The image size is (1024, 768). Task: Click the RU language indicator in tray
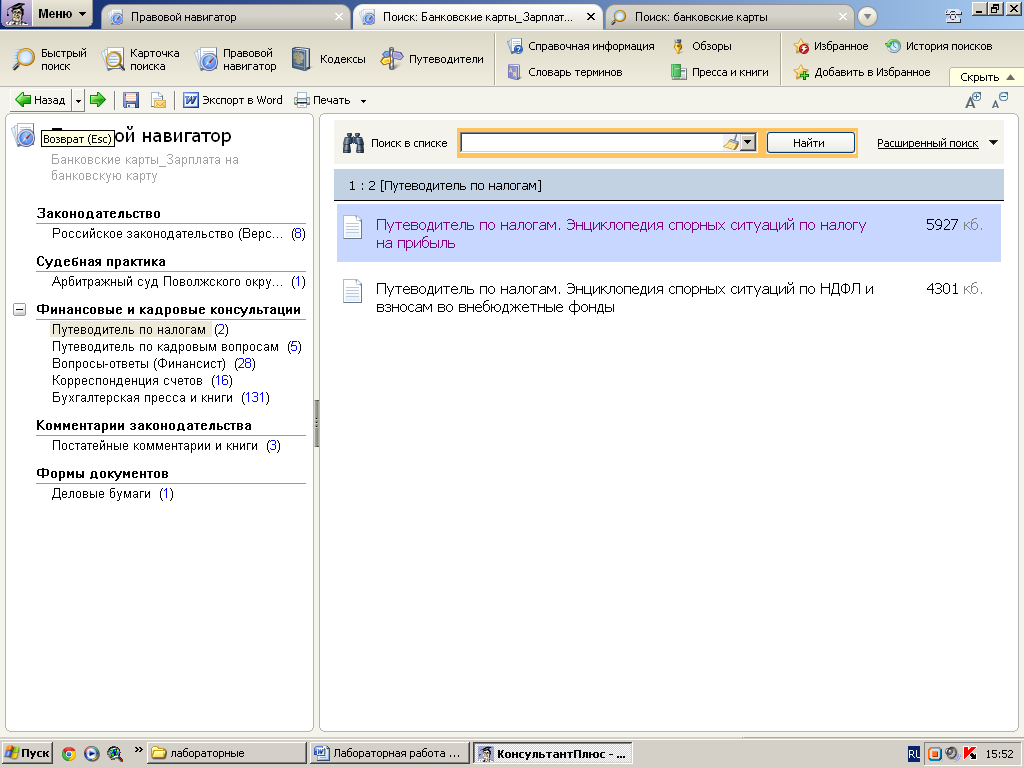(x=914, y=754)
